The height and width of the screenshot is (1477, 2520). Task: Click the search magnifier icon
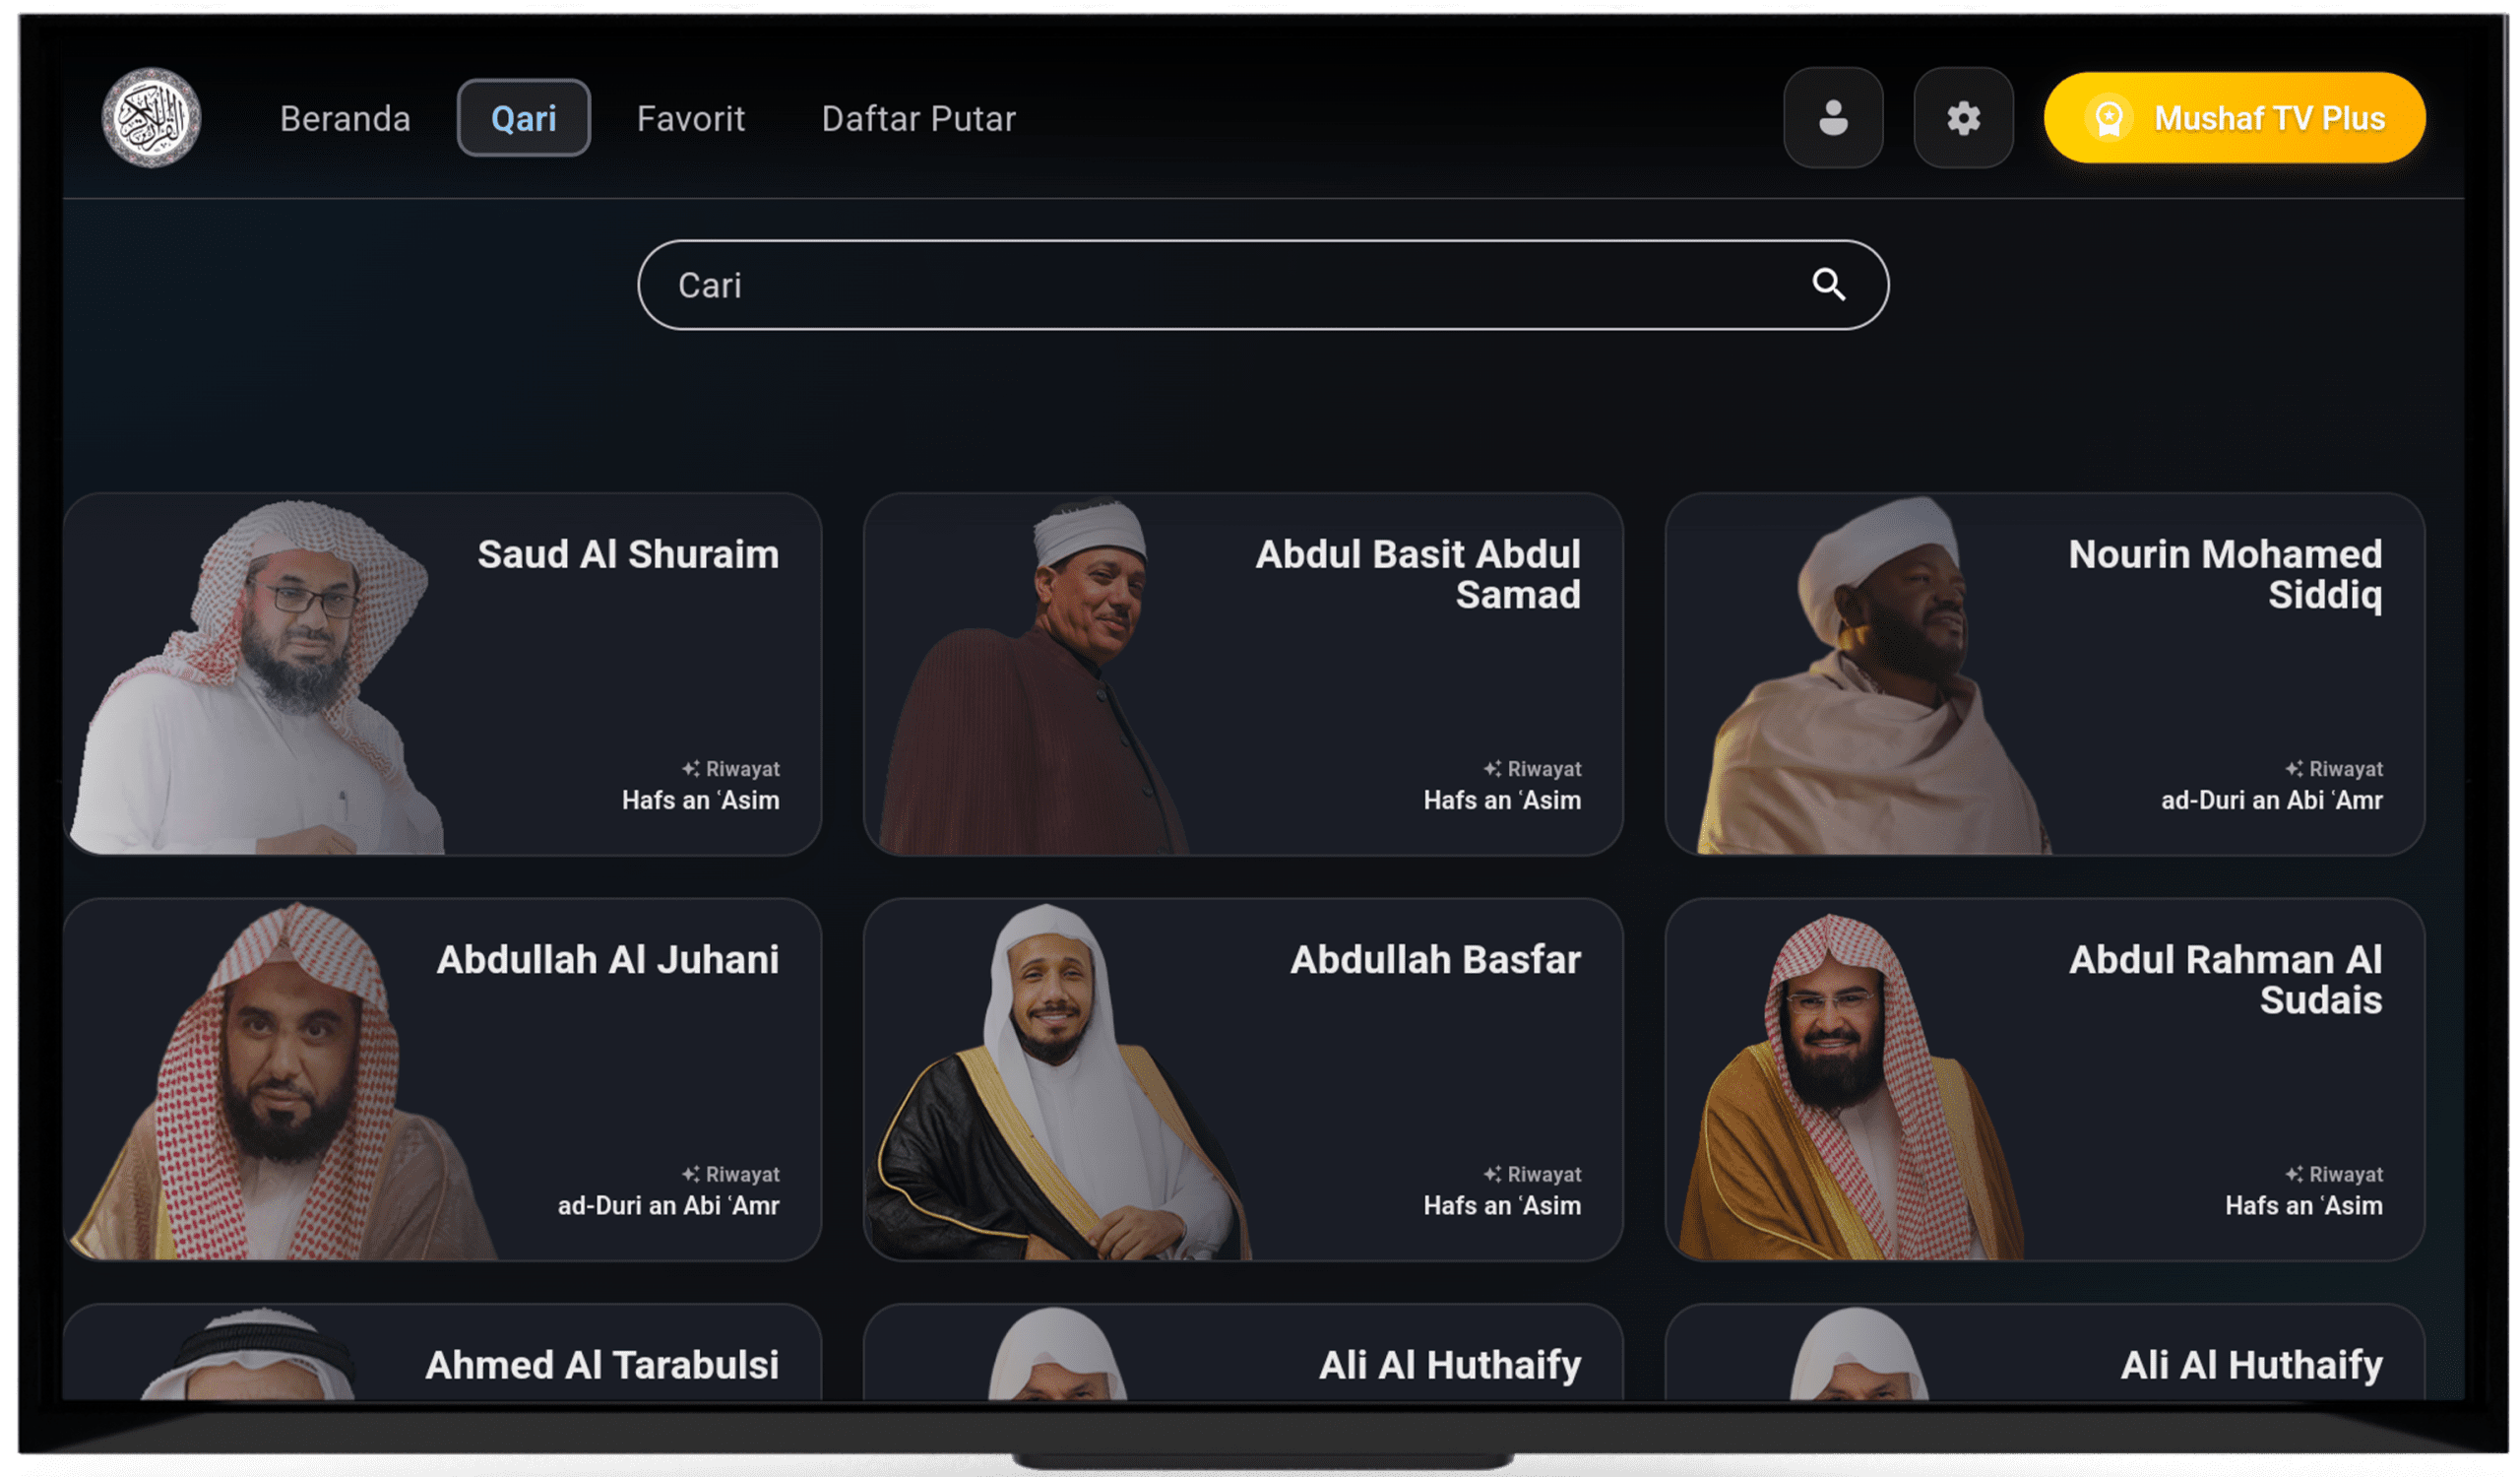coord(1828,285)
